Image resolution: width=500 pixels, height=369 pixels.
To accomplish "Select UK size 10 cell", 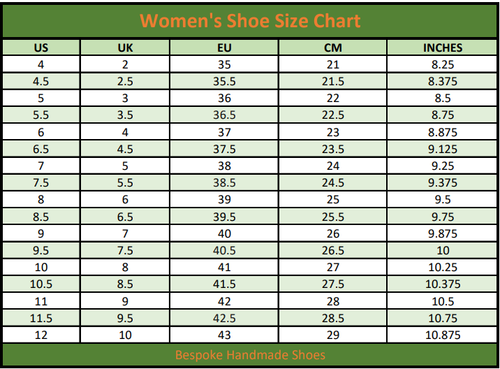I will 125,335.
